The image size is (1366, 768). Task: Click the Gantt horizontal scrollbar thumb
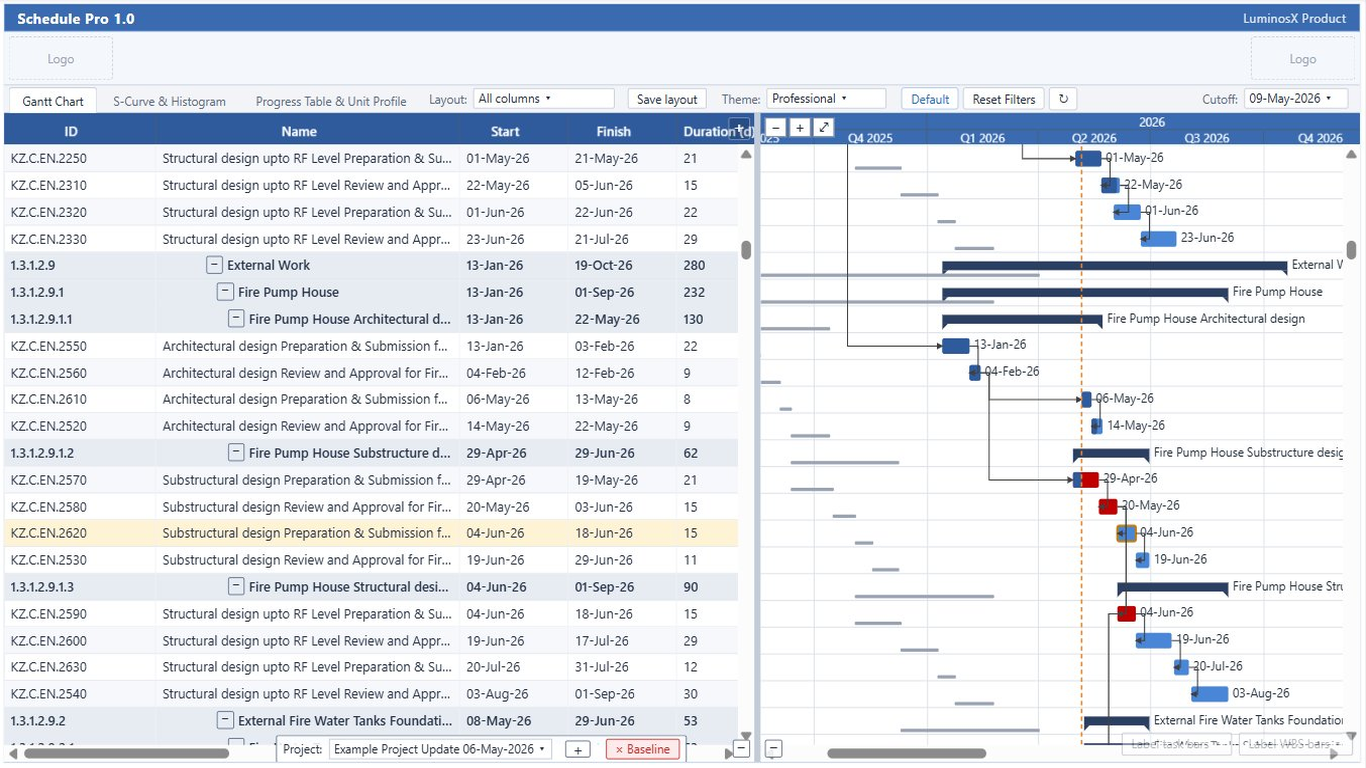pyautogui.click(x=906, y=754)
